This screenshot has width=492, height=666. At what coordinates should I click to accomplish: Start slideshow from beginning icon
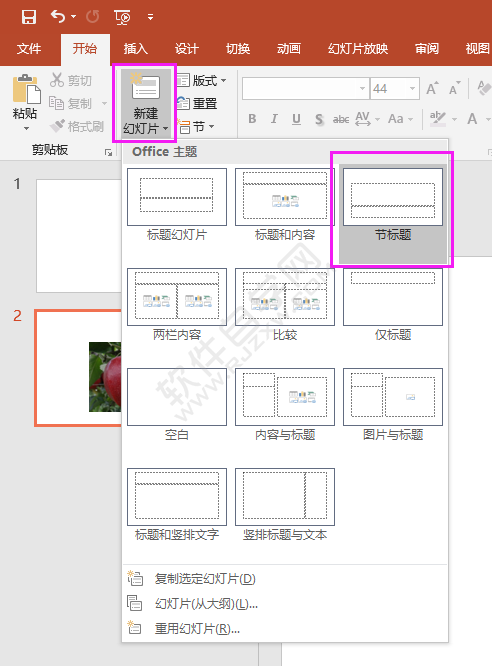coord(122,17)
